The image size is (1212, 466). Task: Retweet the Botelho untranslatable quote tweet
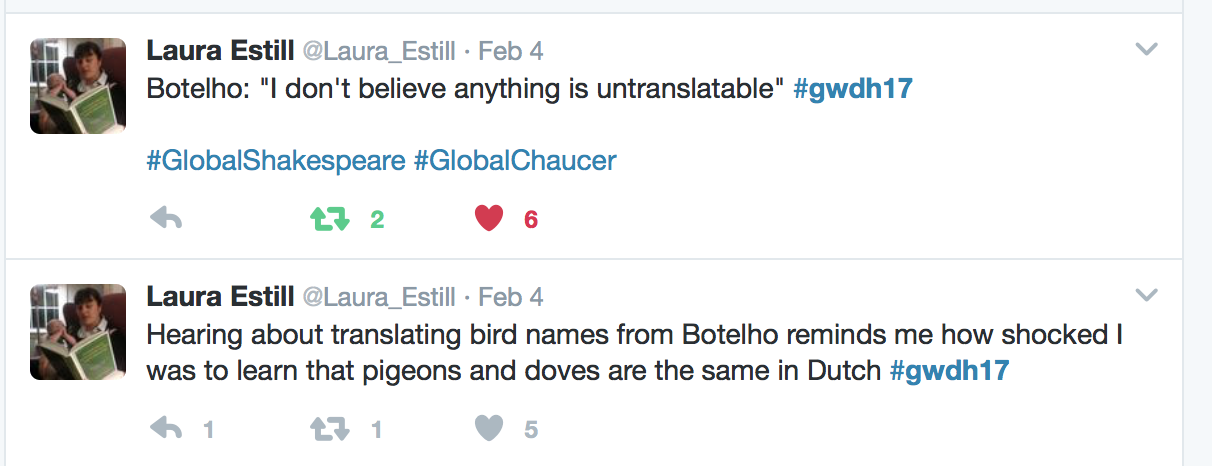pyautogui.click(x=330, y=219)
